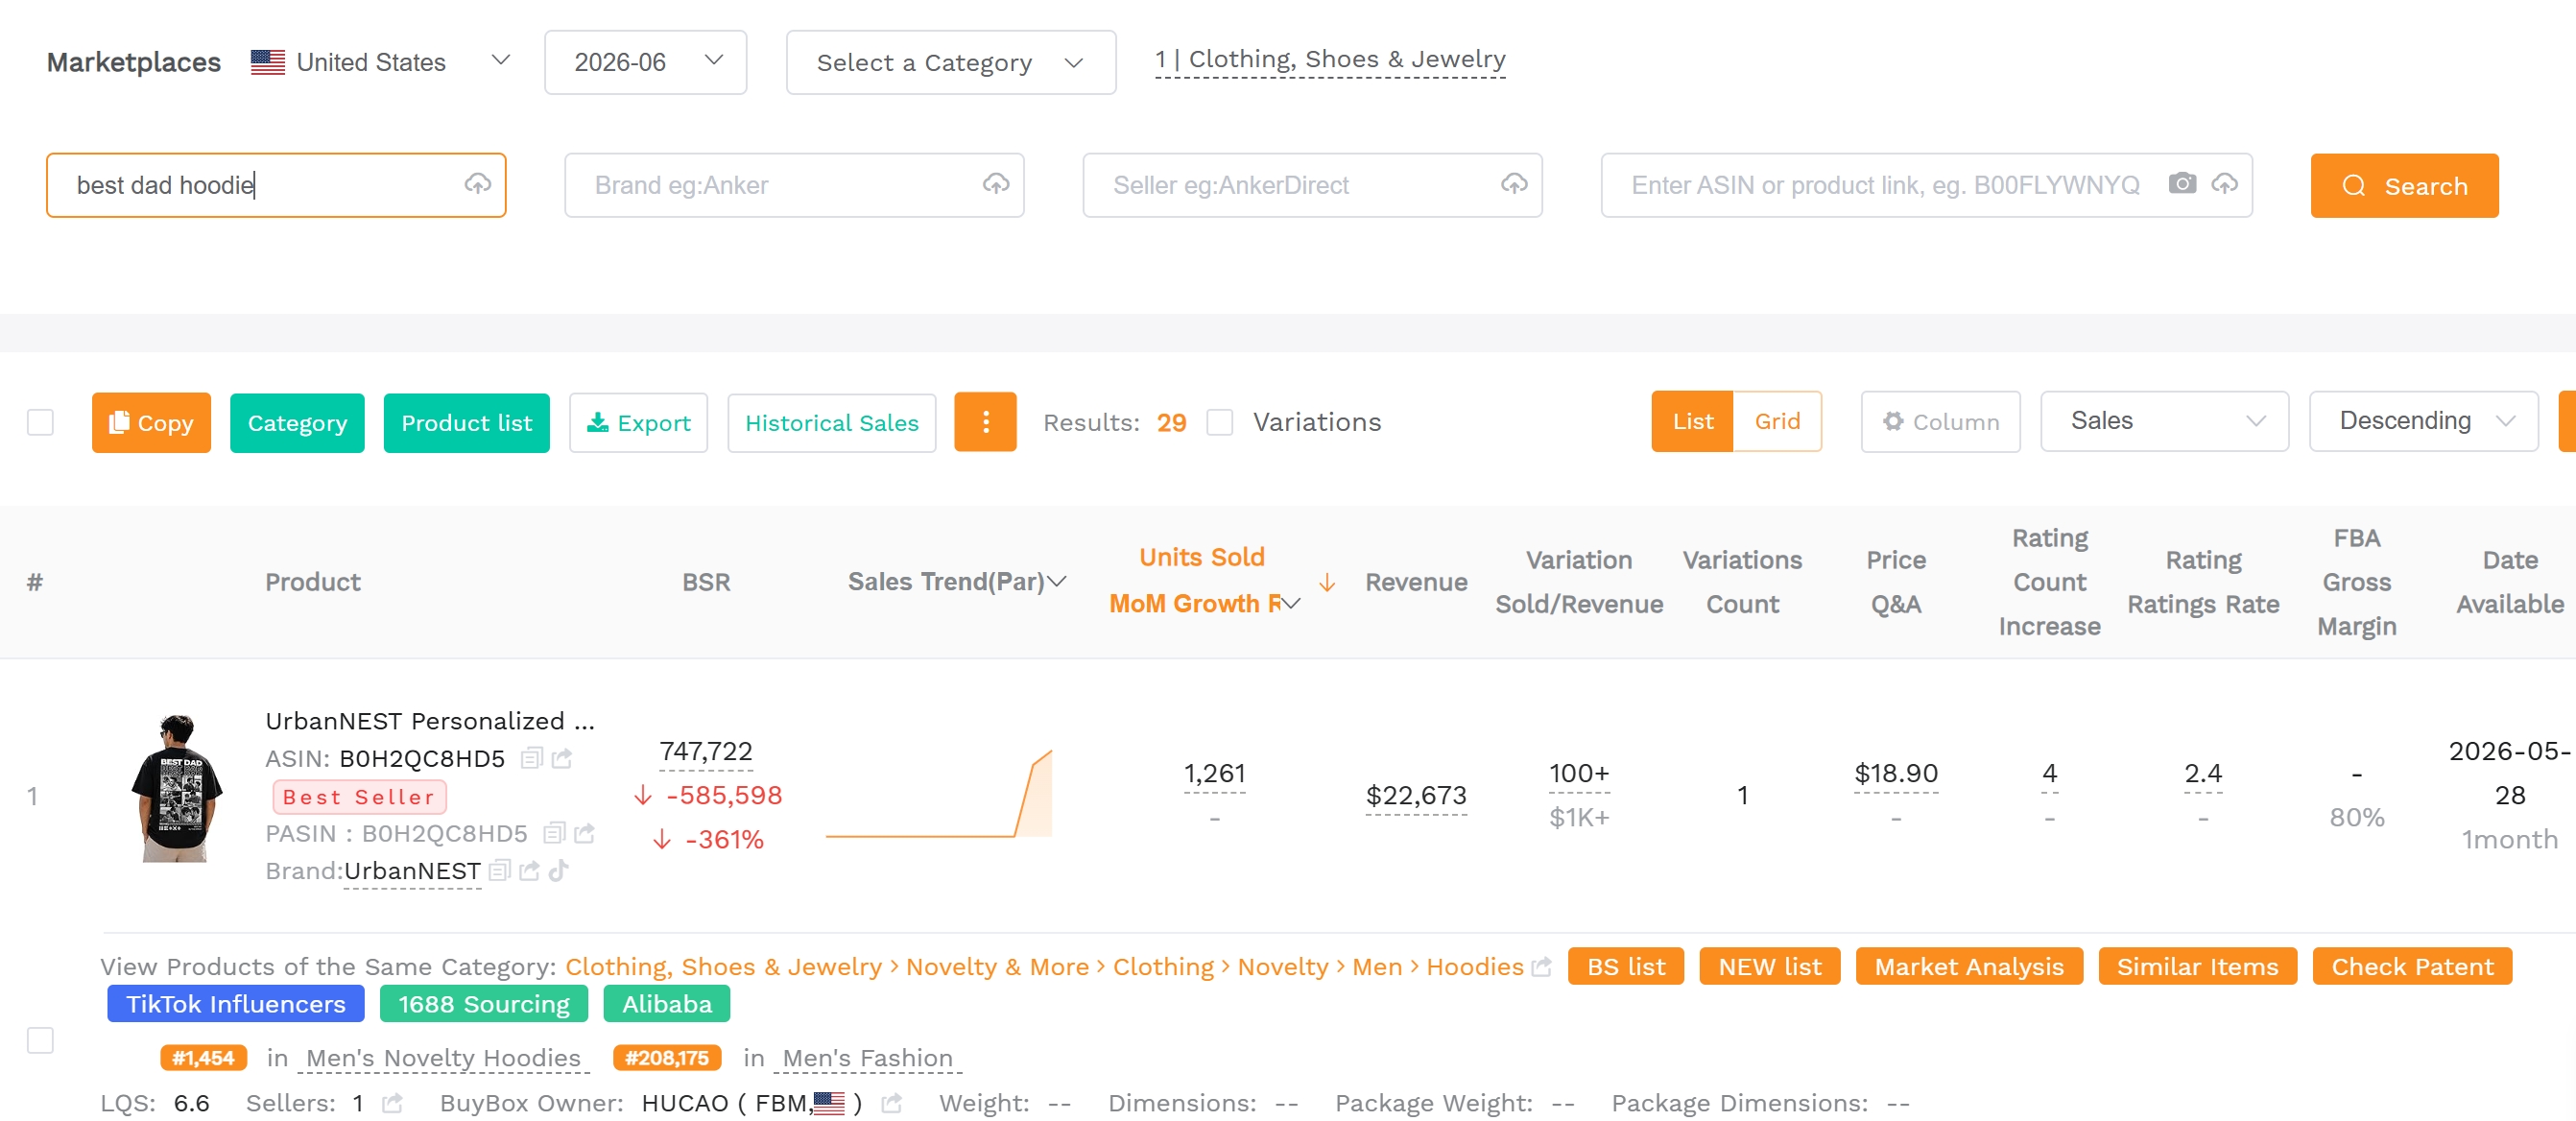The image size is (2576, 1121).
Task: Open ASIN B0H2QC8HD5 external link icon
Action: pos(562,759)
